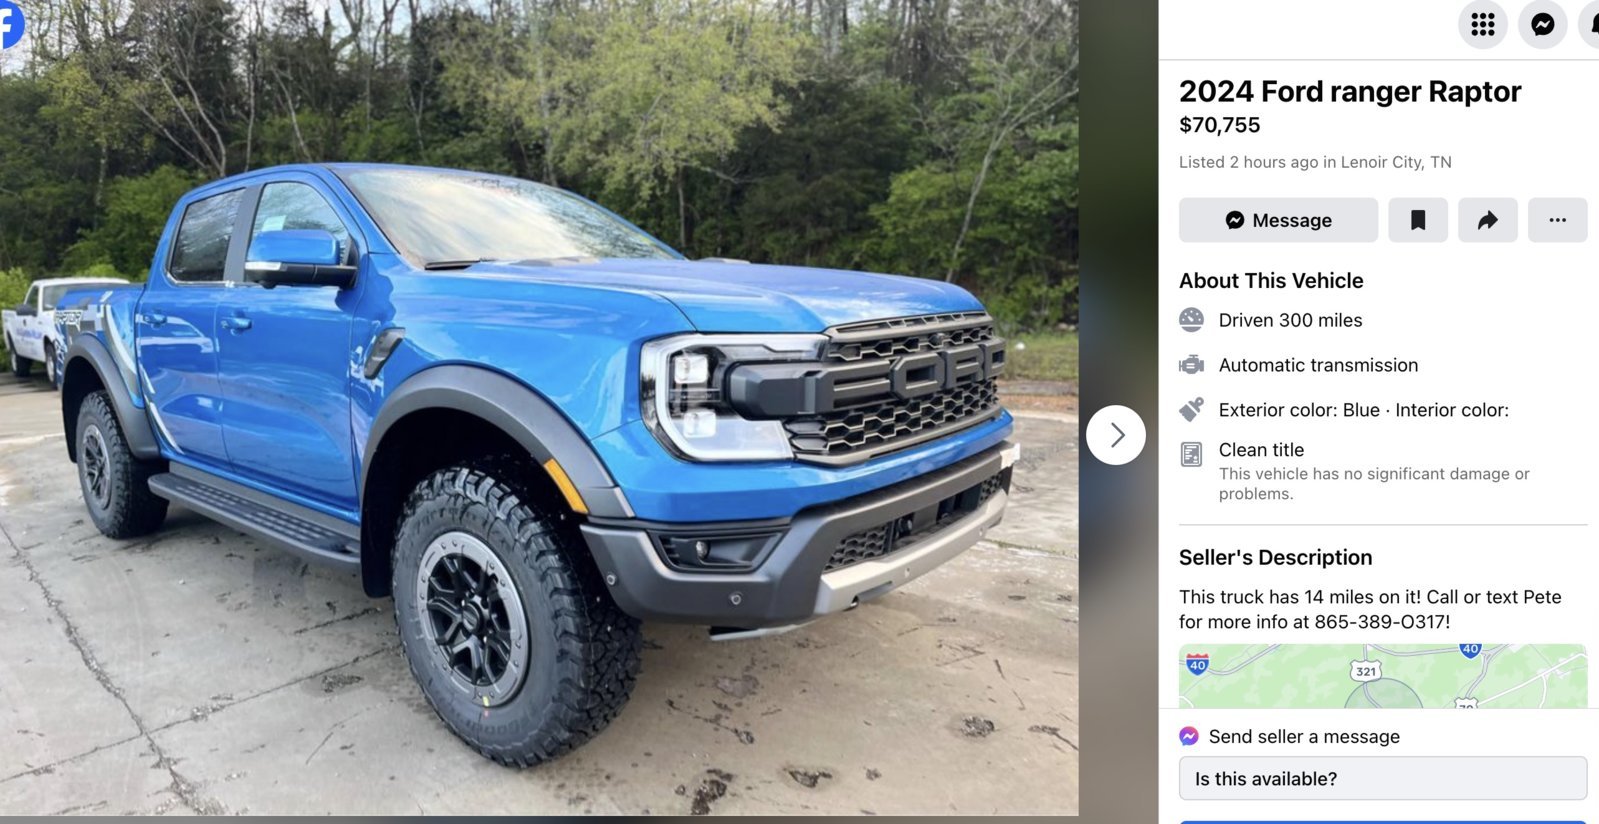Click the Clean title document icon
The width and height of the screenshot is (1599, 824).
point(1191,455)
